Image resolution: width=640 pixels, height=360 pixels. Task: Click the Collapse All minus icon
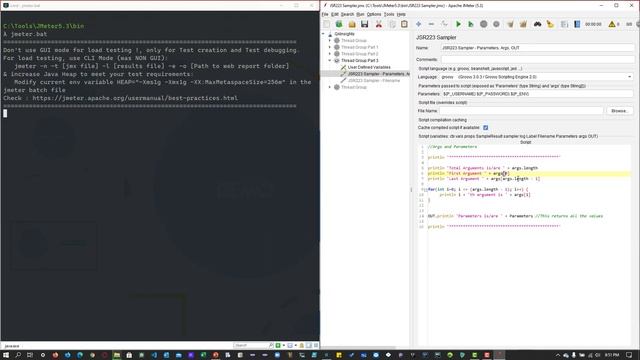431,24
